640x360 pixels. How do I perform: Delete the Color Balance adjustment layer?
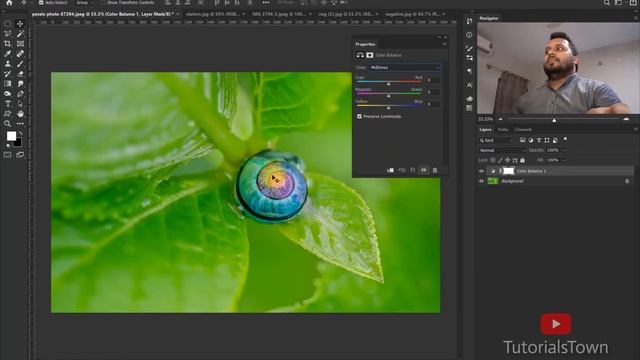(435, 170)
